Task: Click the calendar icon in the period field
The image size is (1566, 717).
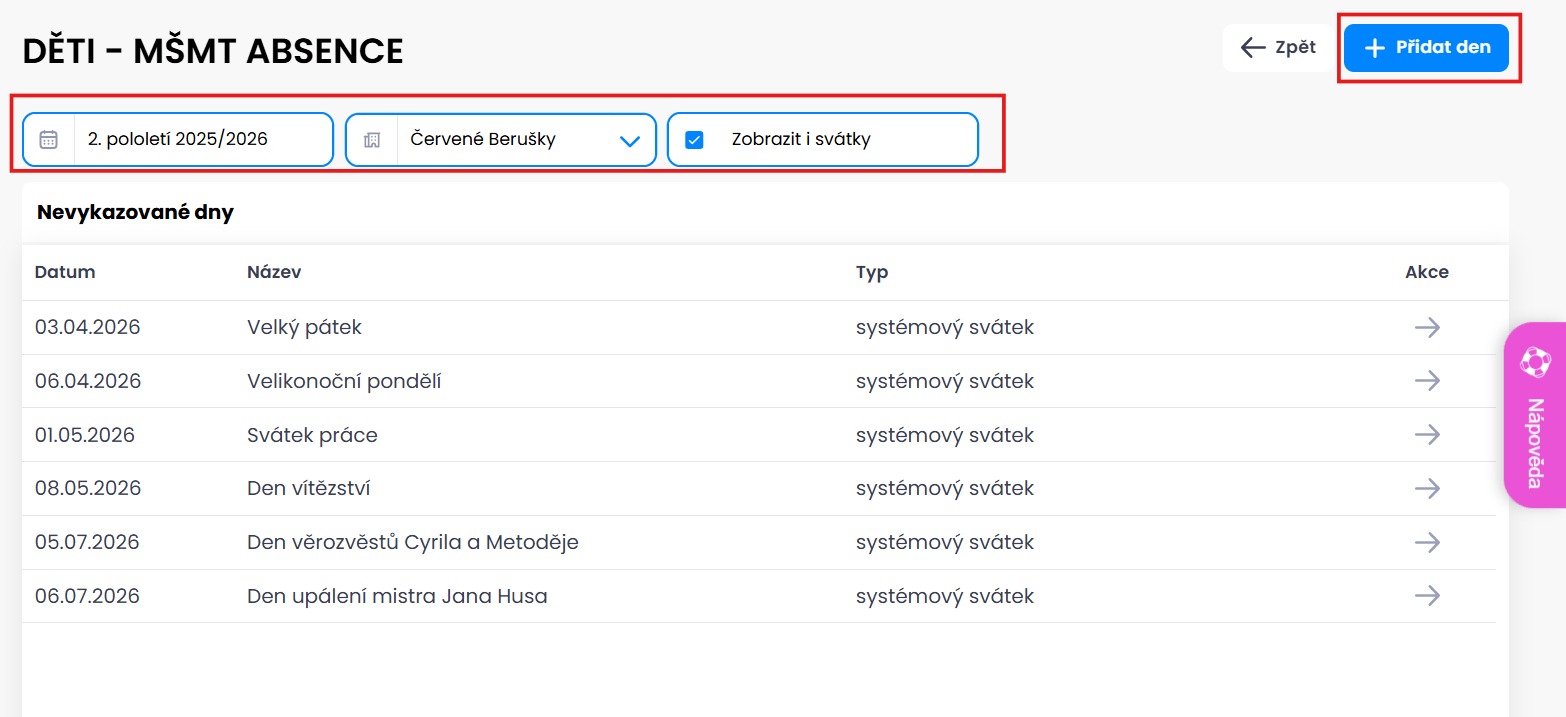Action: coord(48,139)
